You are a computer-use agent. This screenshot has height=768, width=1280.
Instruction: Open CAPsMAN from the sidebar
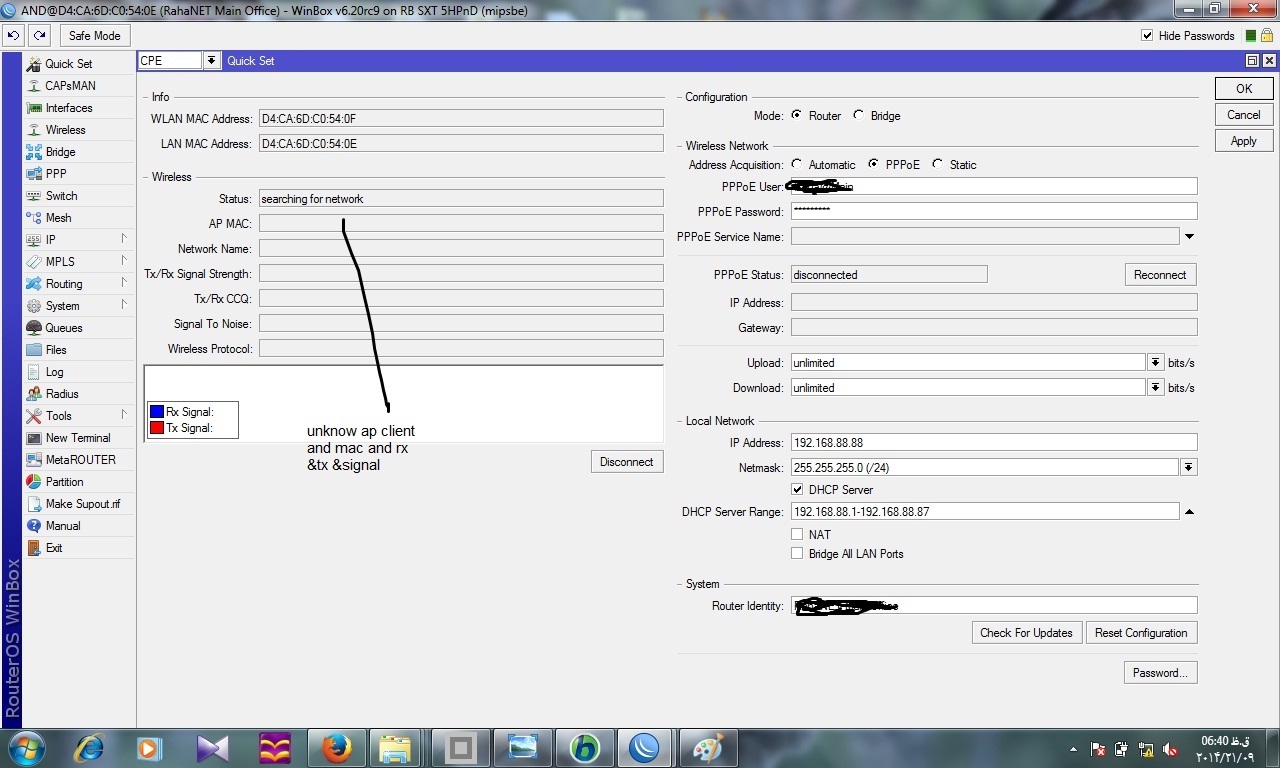[x=70, y=86]
